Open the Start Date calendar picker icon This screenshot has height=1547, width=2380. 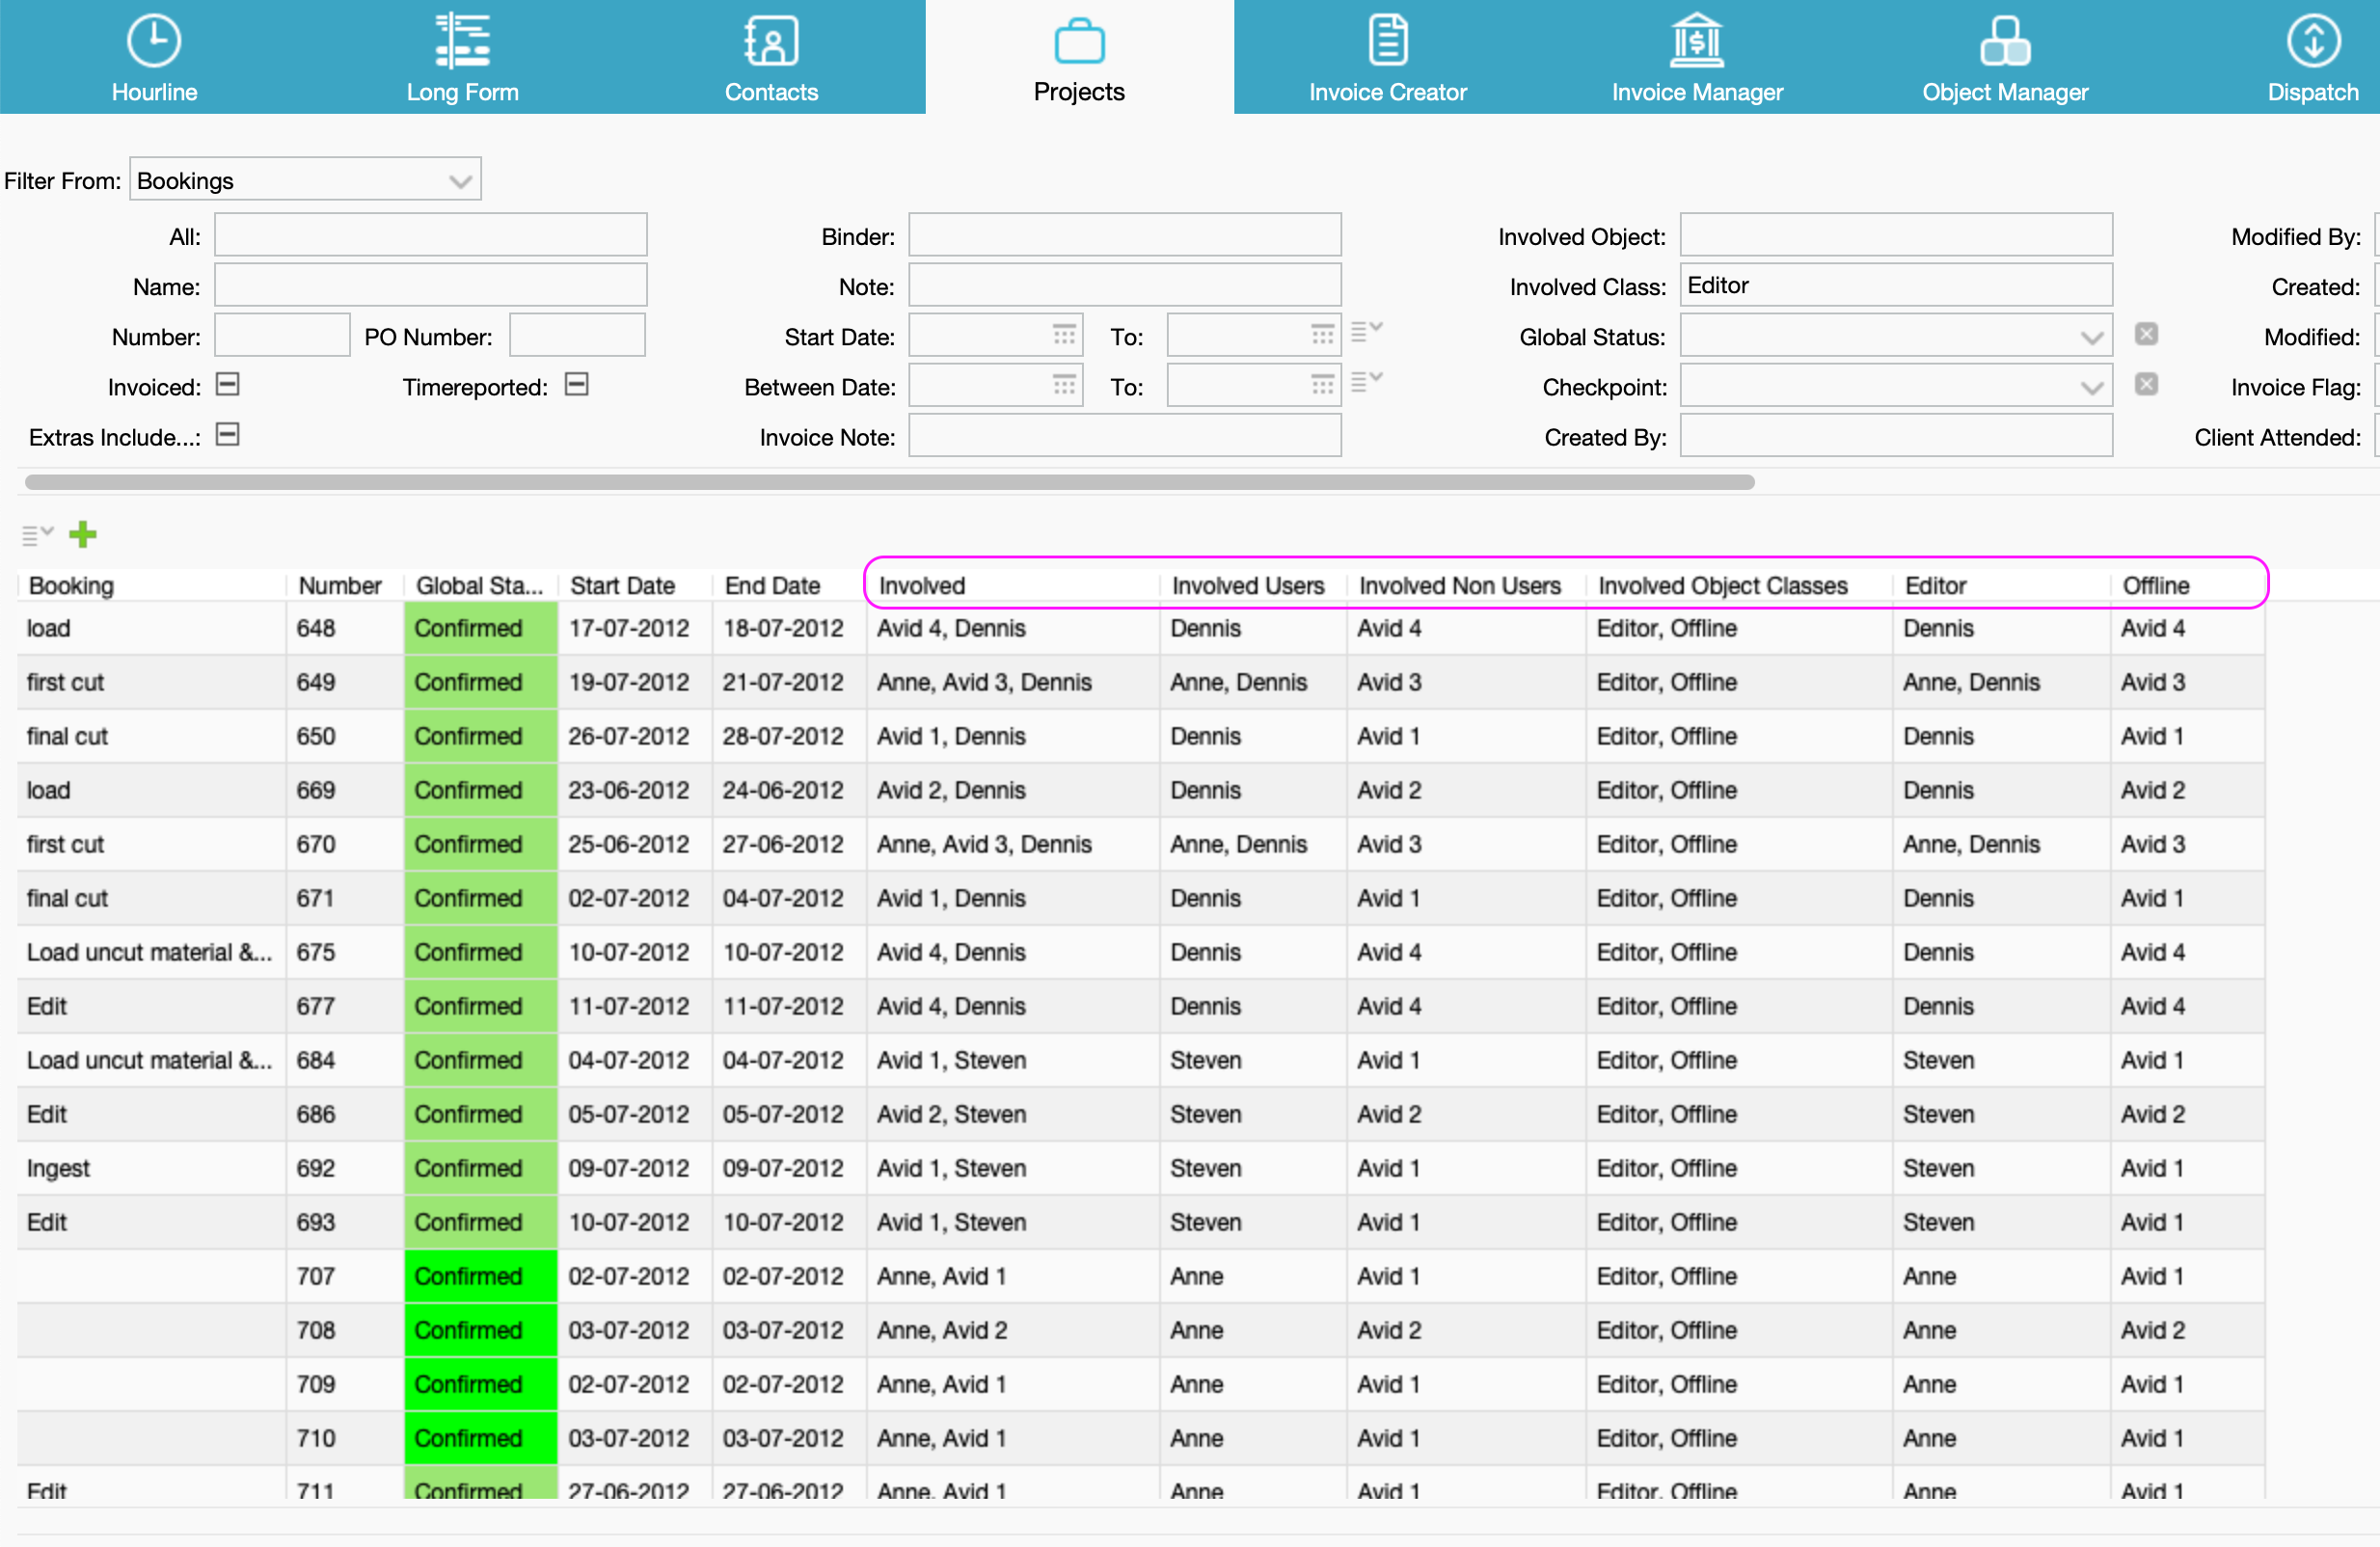tap(1064, 335)
